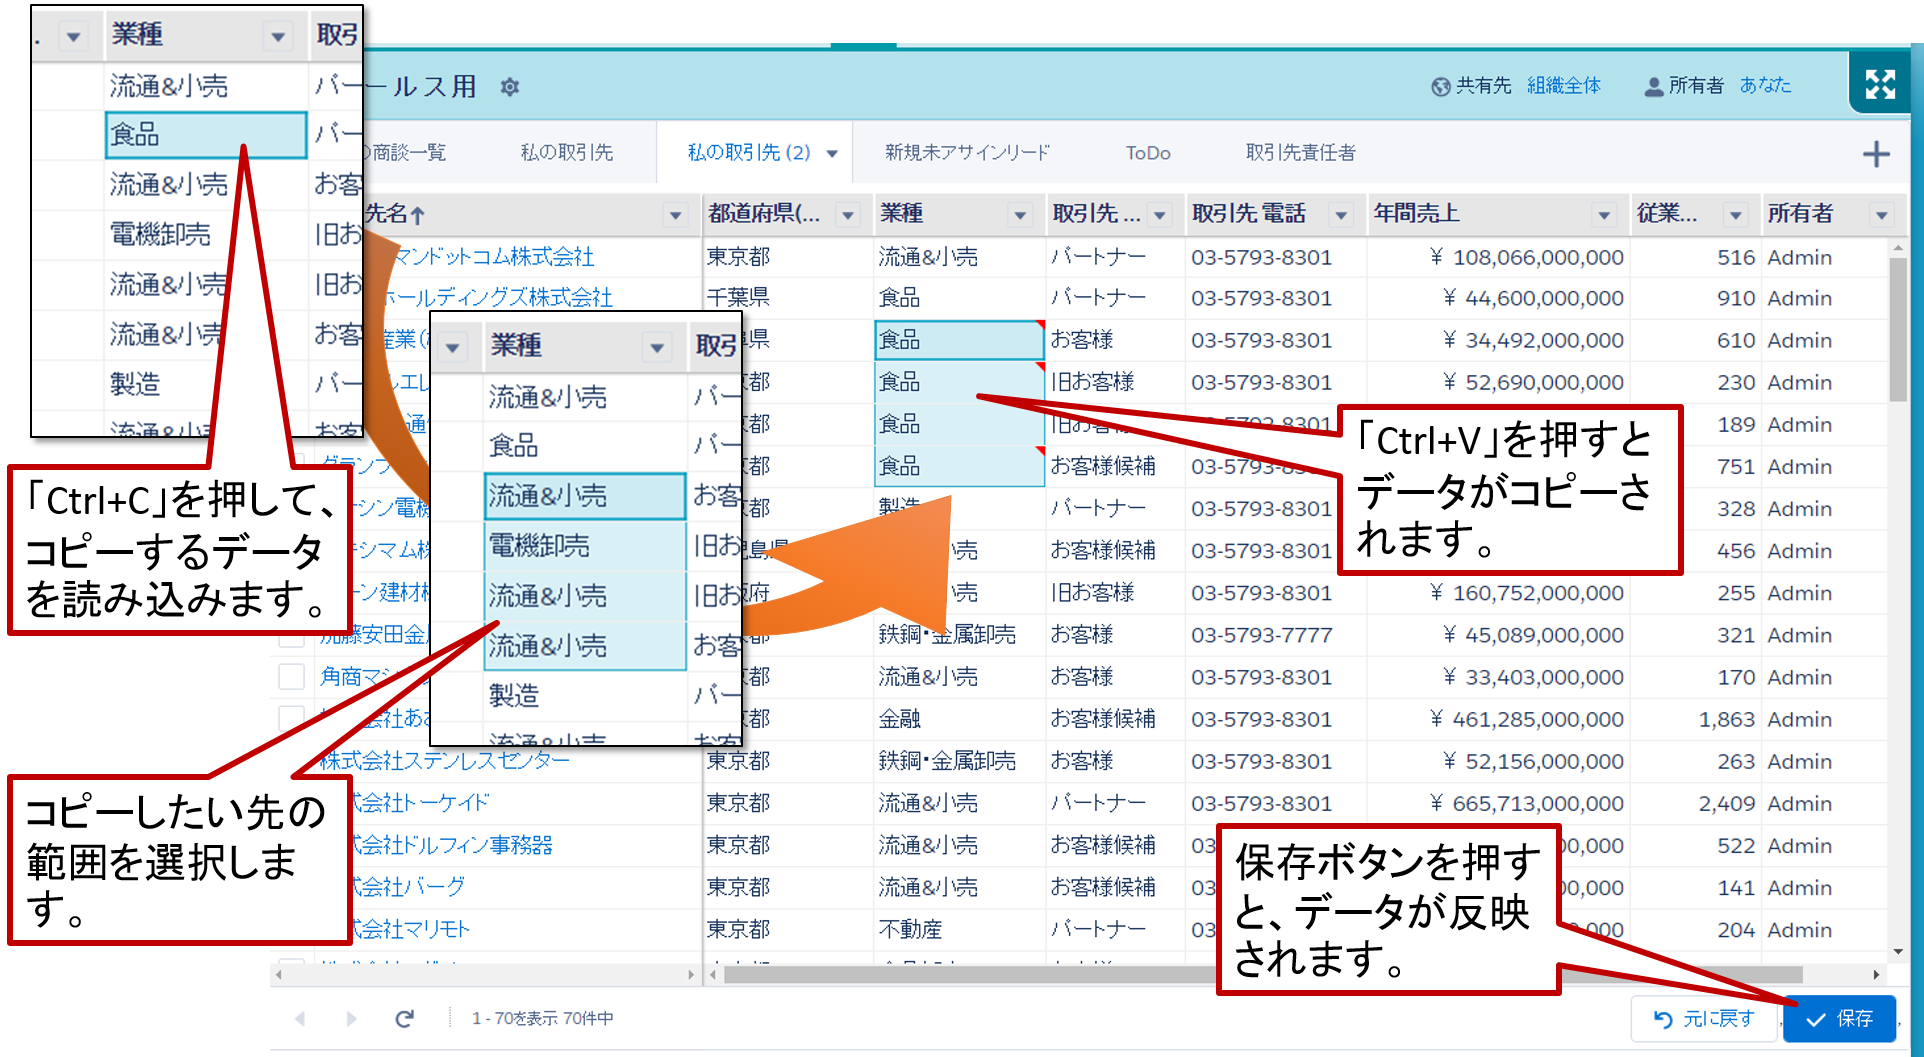Click the refresh icon in the footer
1924x1057 pixels.
(404, 1018)
